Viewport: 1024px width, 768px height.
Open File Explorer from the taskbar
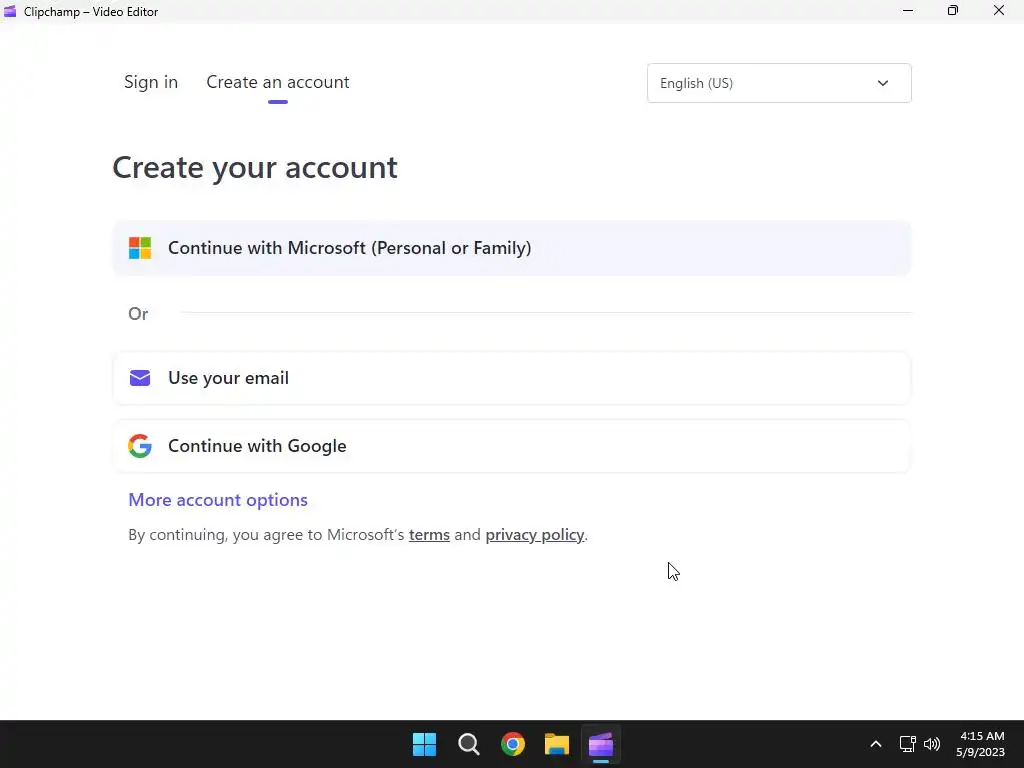[557, 744]
